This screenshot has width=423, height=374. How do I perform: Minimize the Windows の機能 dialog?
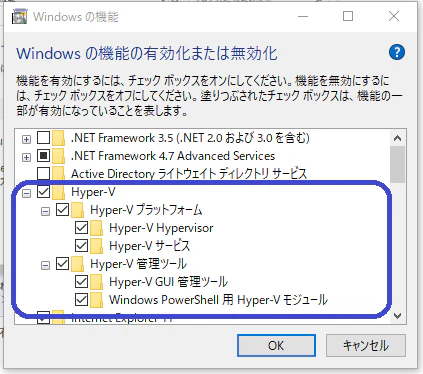[303, 16]
